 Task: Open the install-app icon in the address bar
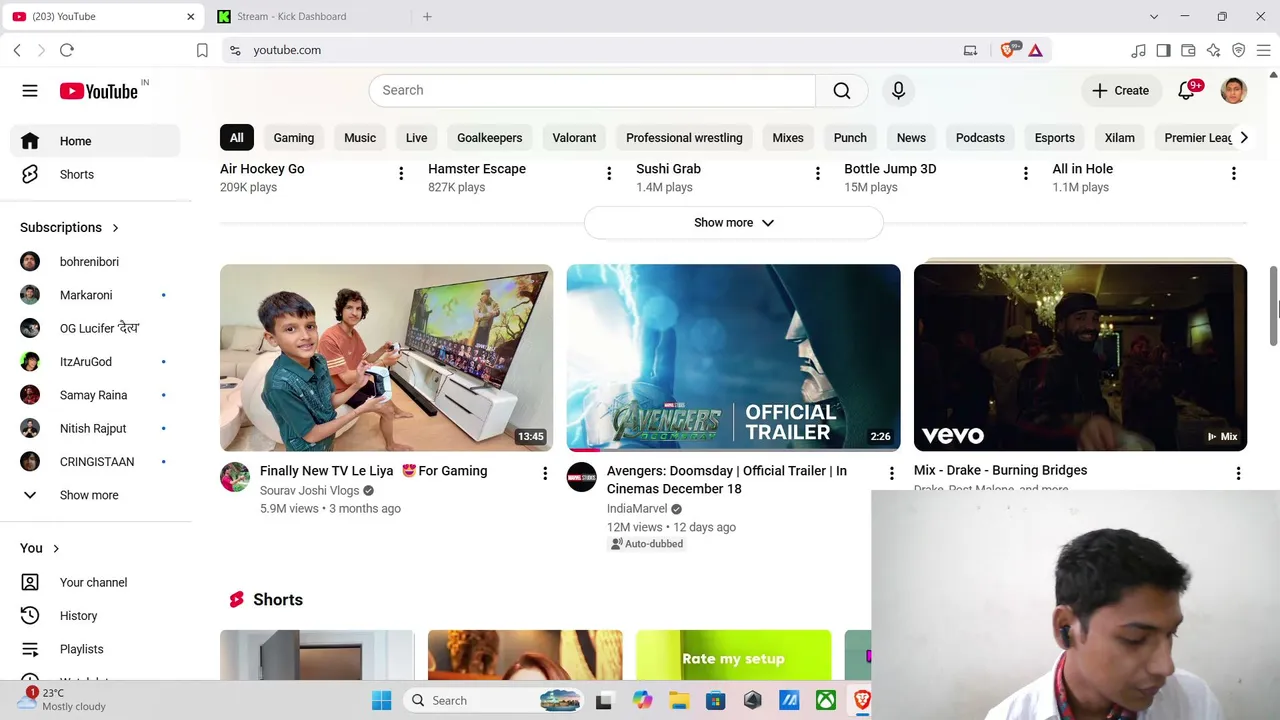[970, 50]
